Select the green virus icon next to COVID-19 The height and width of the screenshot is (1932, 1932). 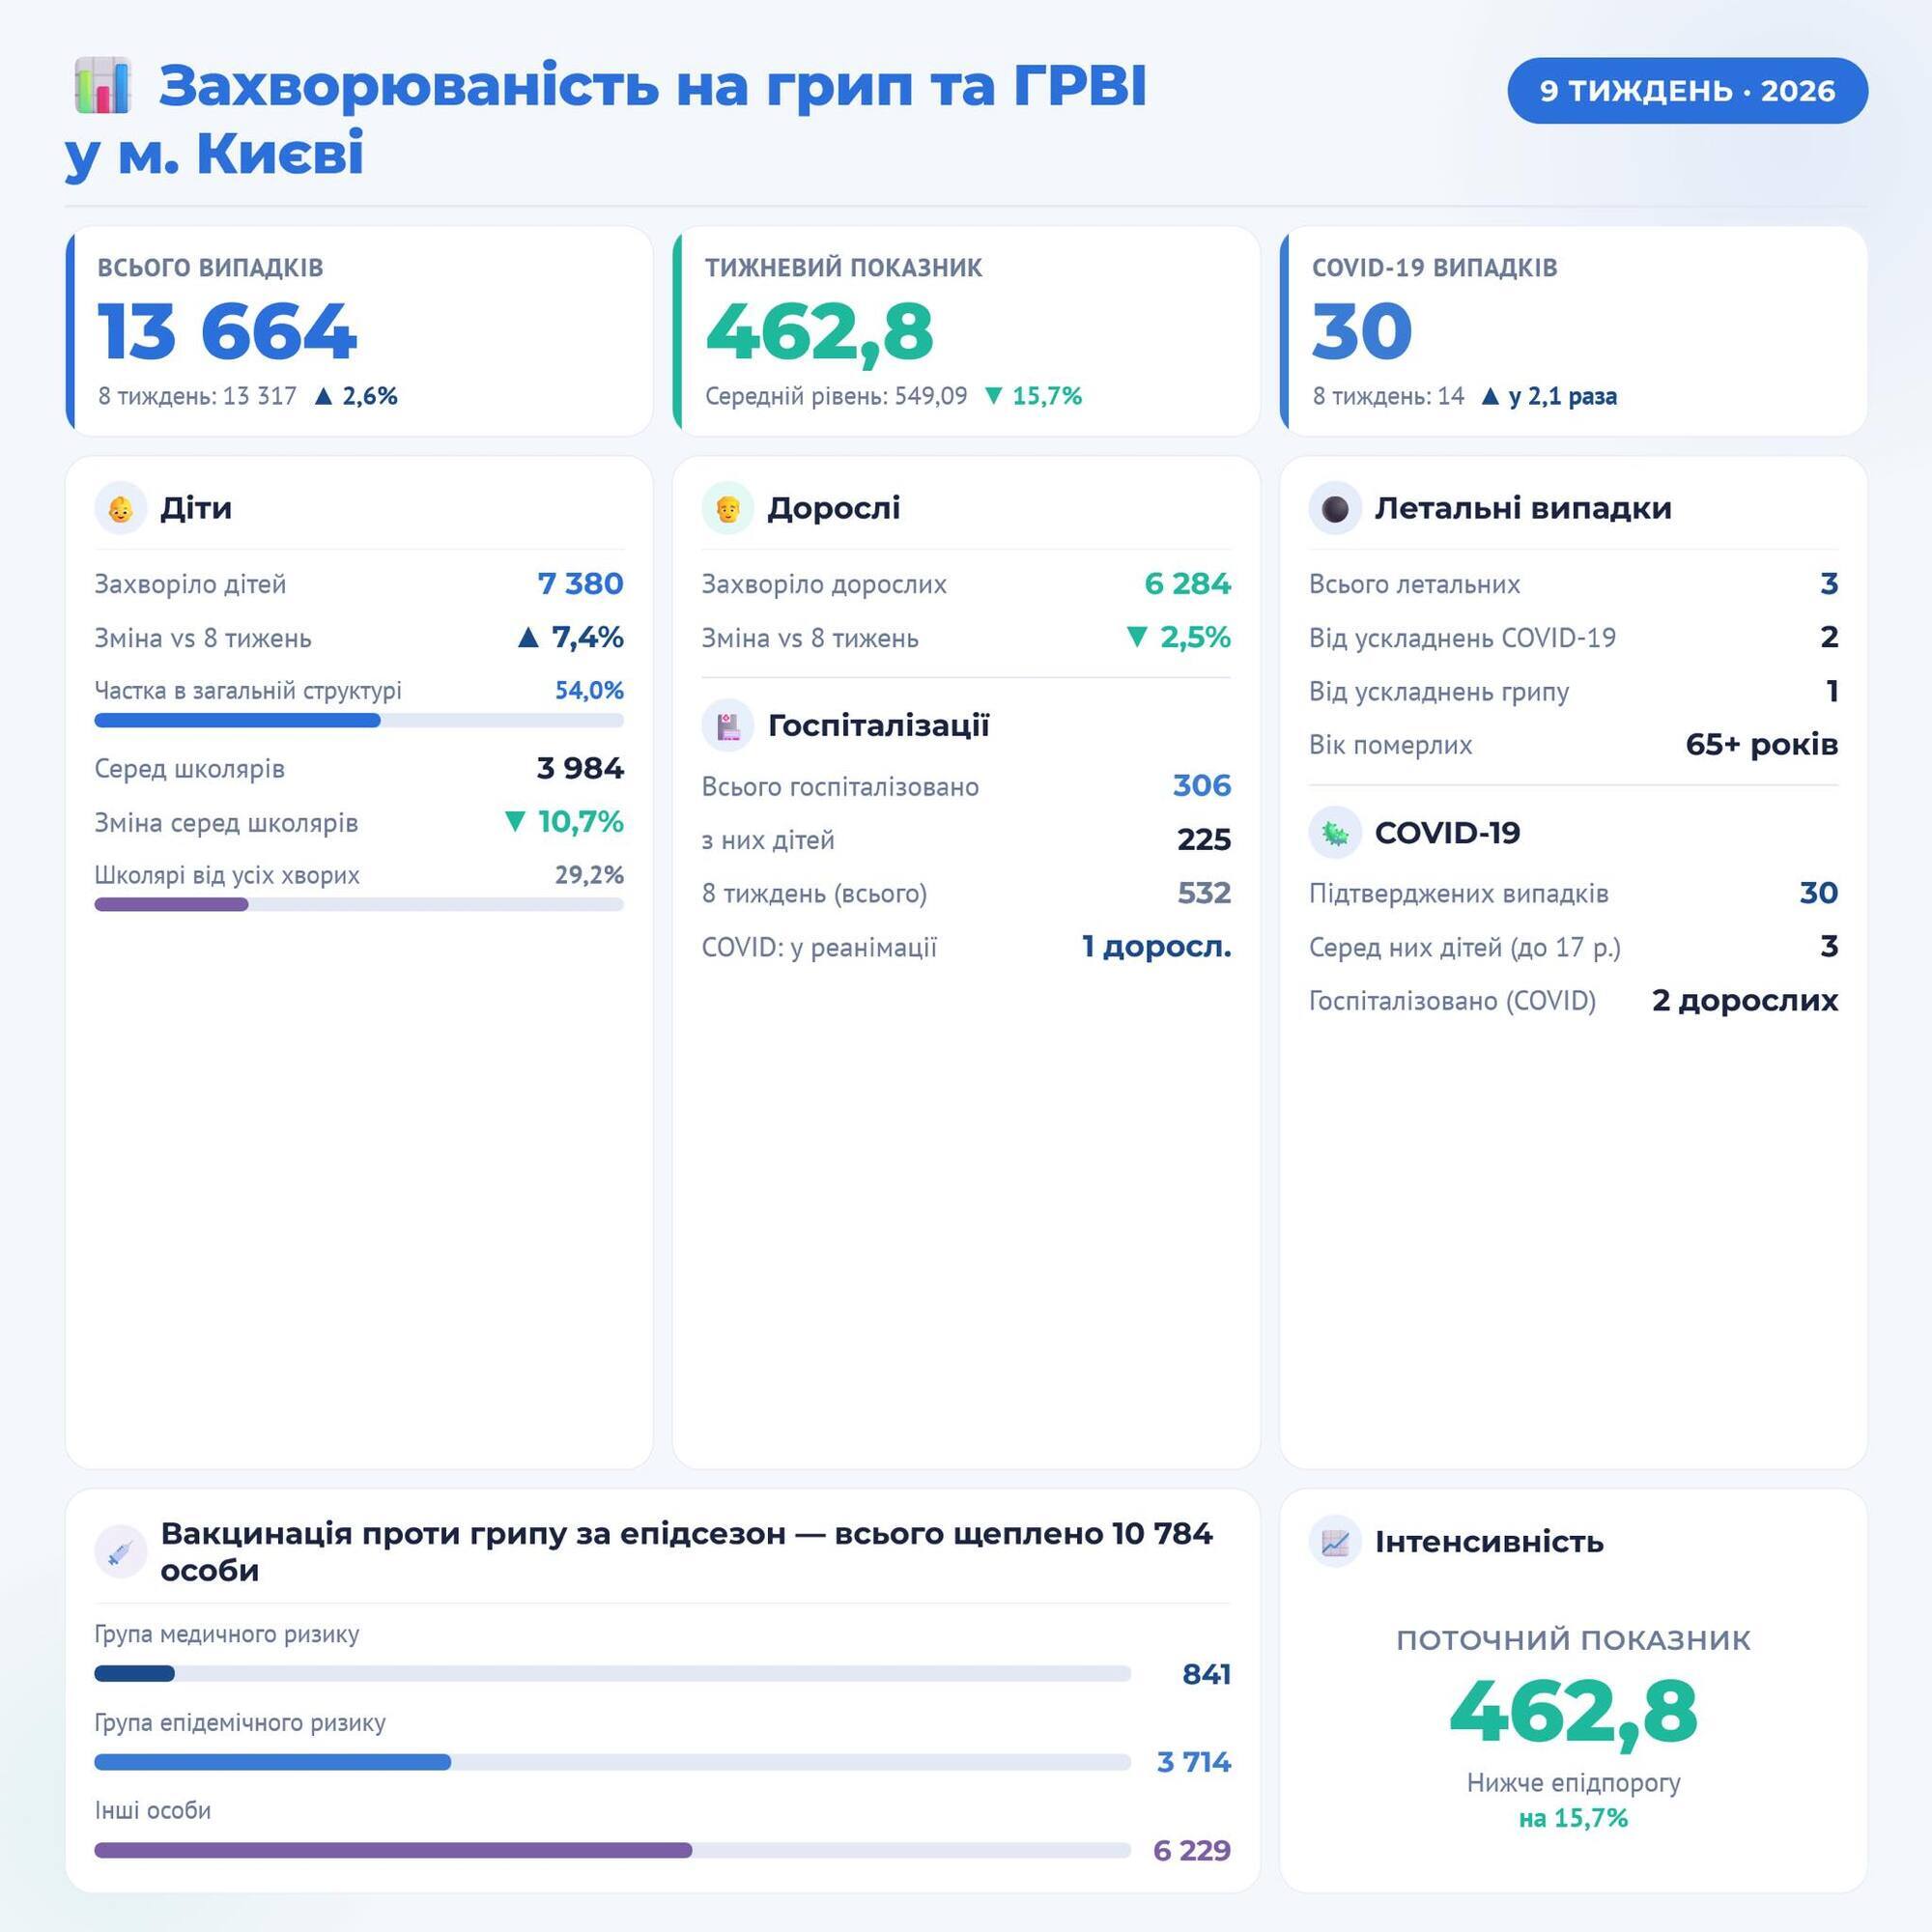point(1337,832)
